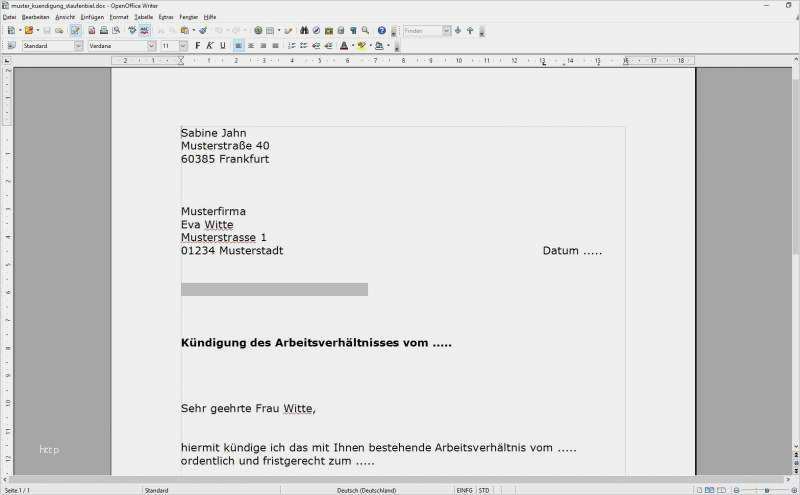This screenshot has width=800, height=495.
Task: Open the Help question mark icon
Action: click(381, 31)
